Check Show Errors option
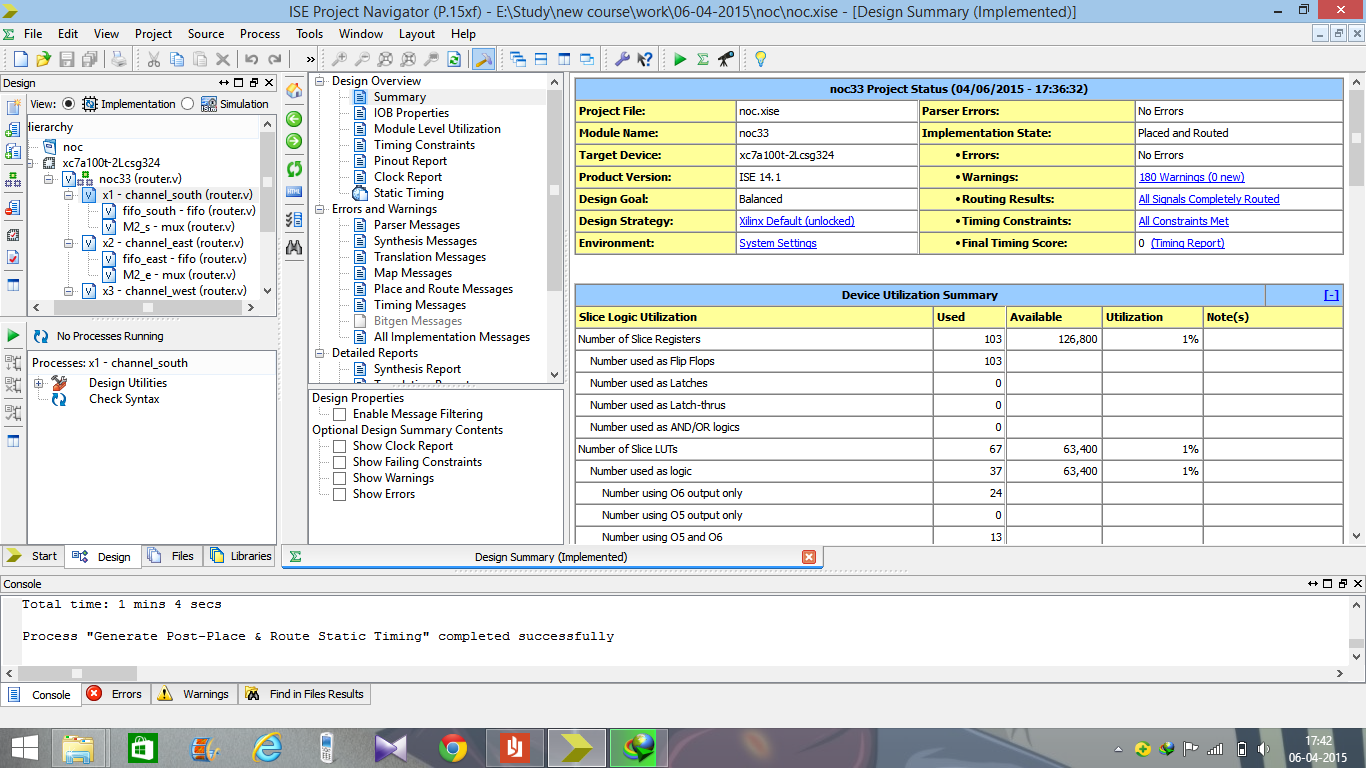This screenshot has height=768, width=1366. point(340,494)
